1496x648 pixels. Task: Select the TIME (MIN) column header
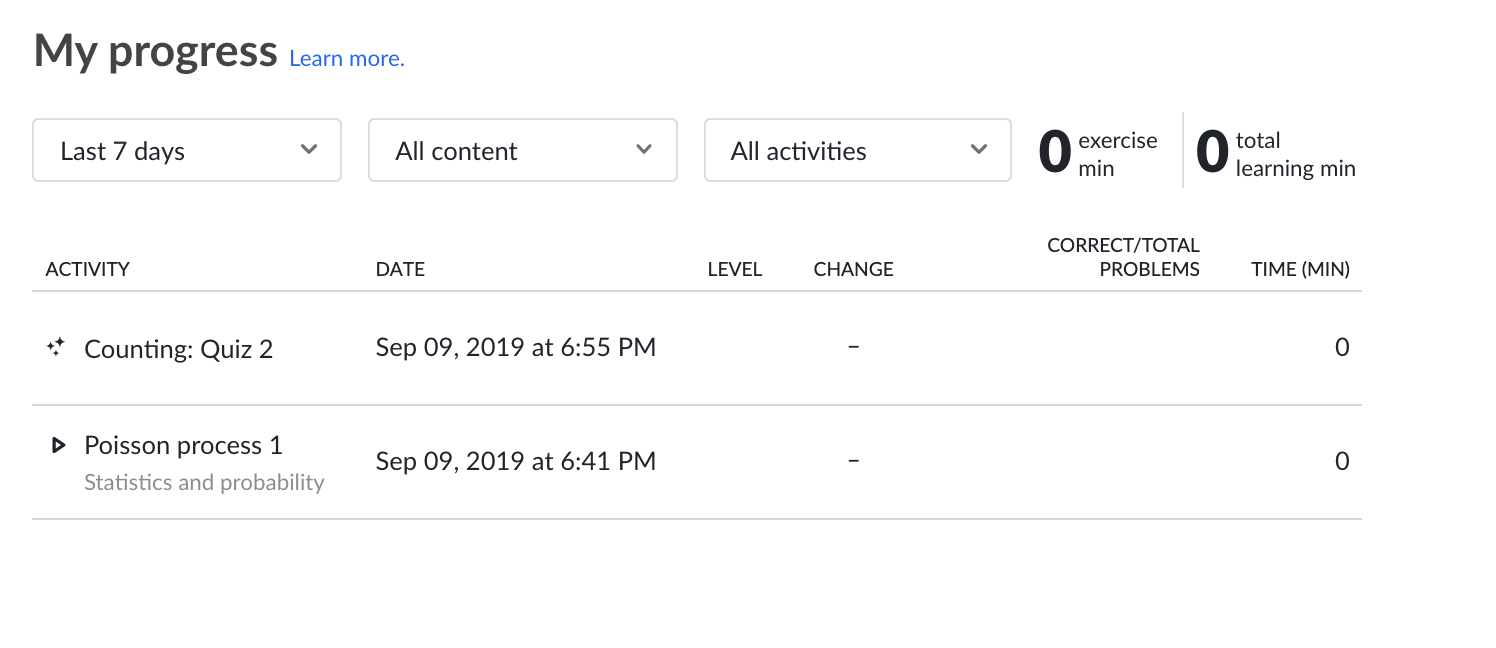pyautogui.click(x=1301, y=269)
